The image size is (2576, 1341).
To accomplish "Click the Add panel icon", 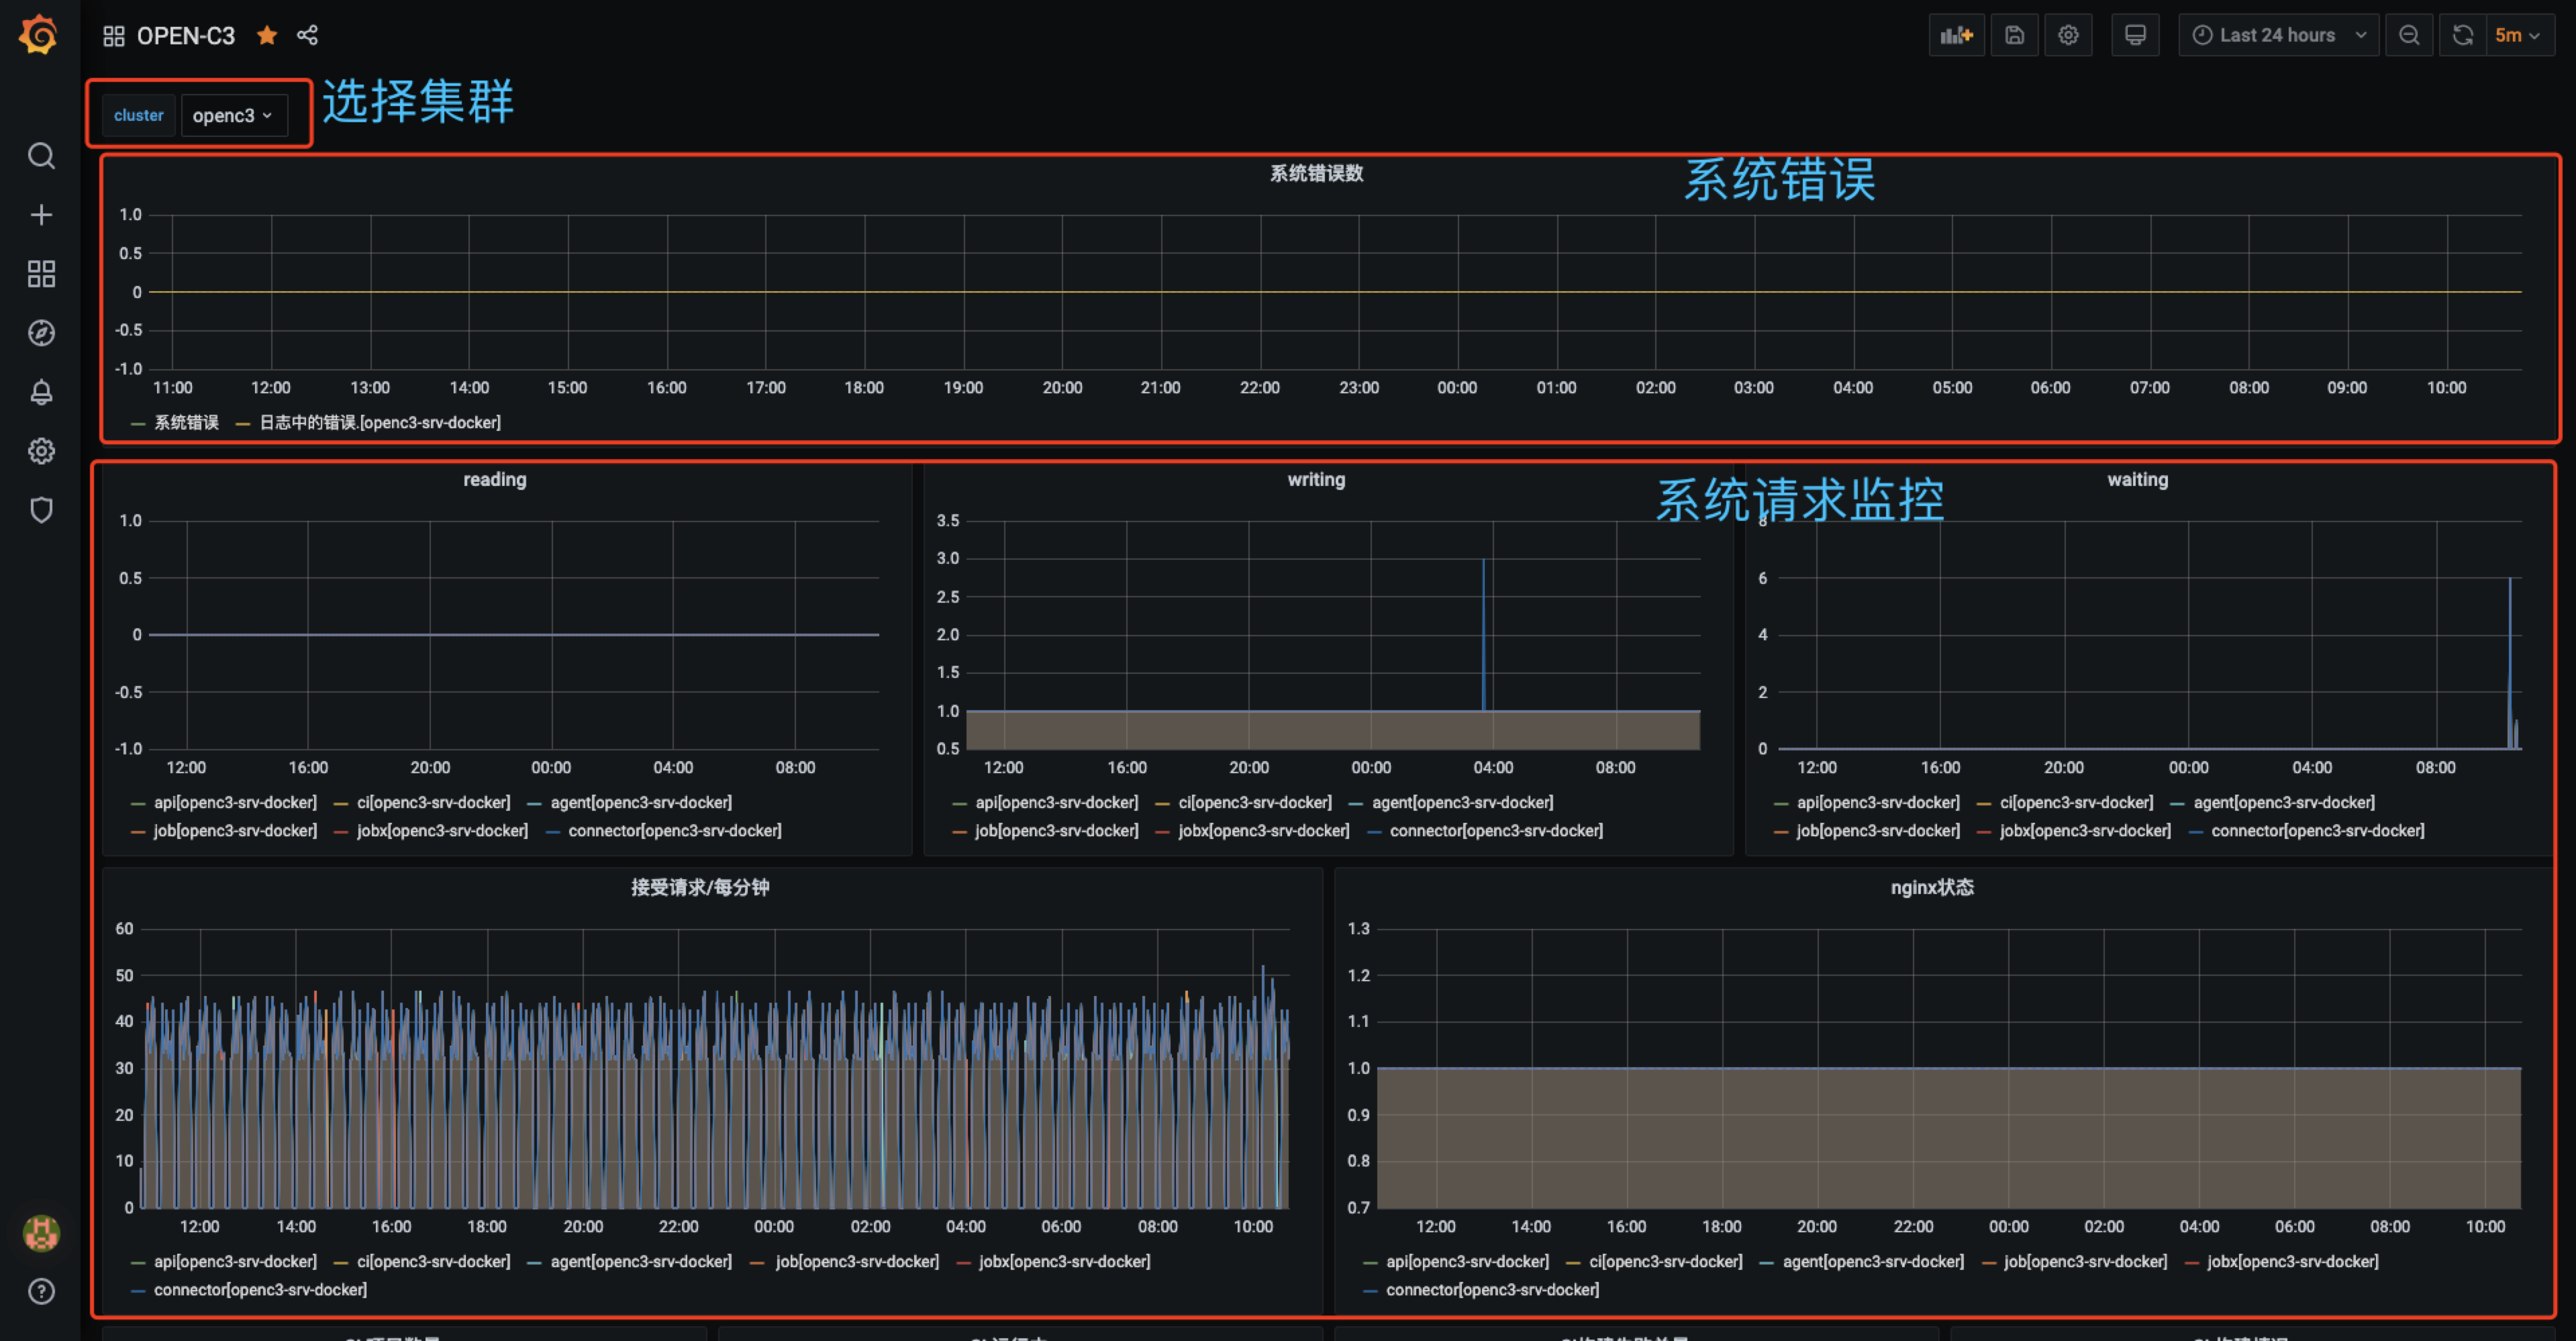I will 1956,35.
